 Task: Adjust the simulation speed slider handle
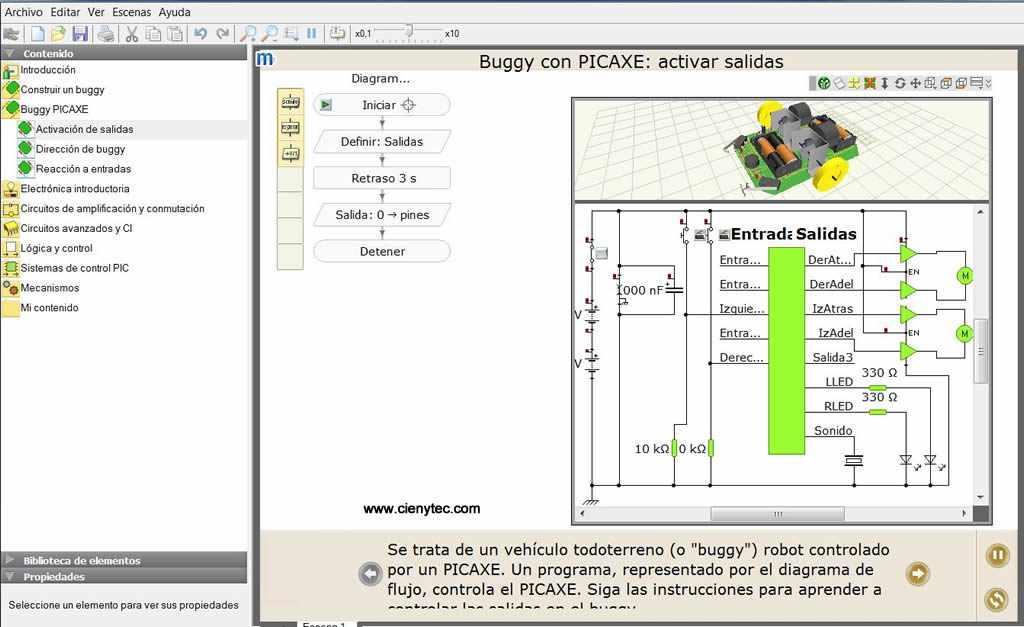408,32
